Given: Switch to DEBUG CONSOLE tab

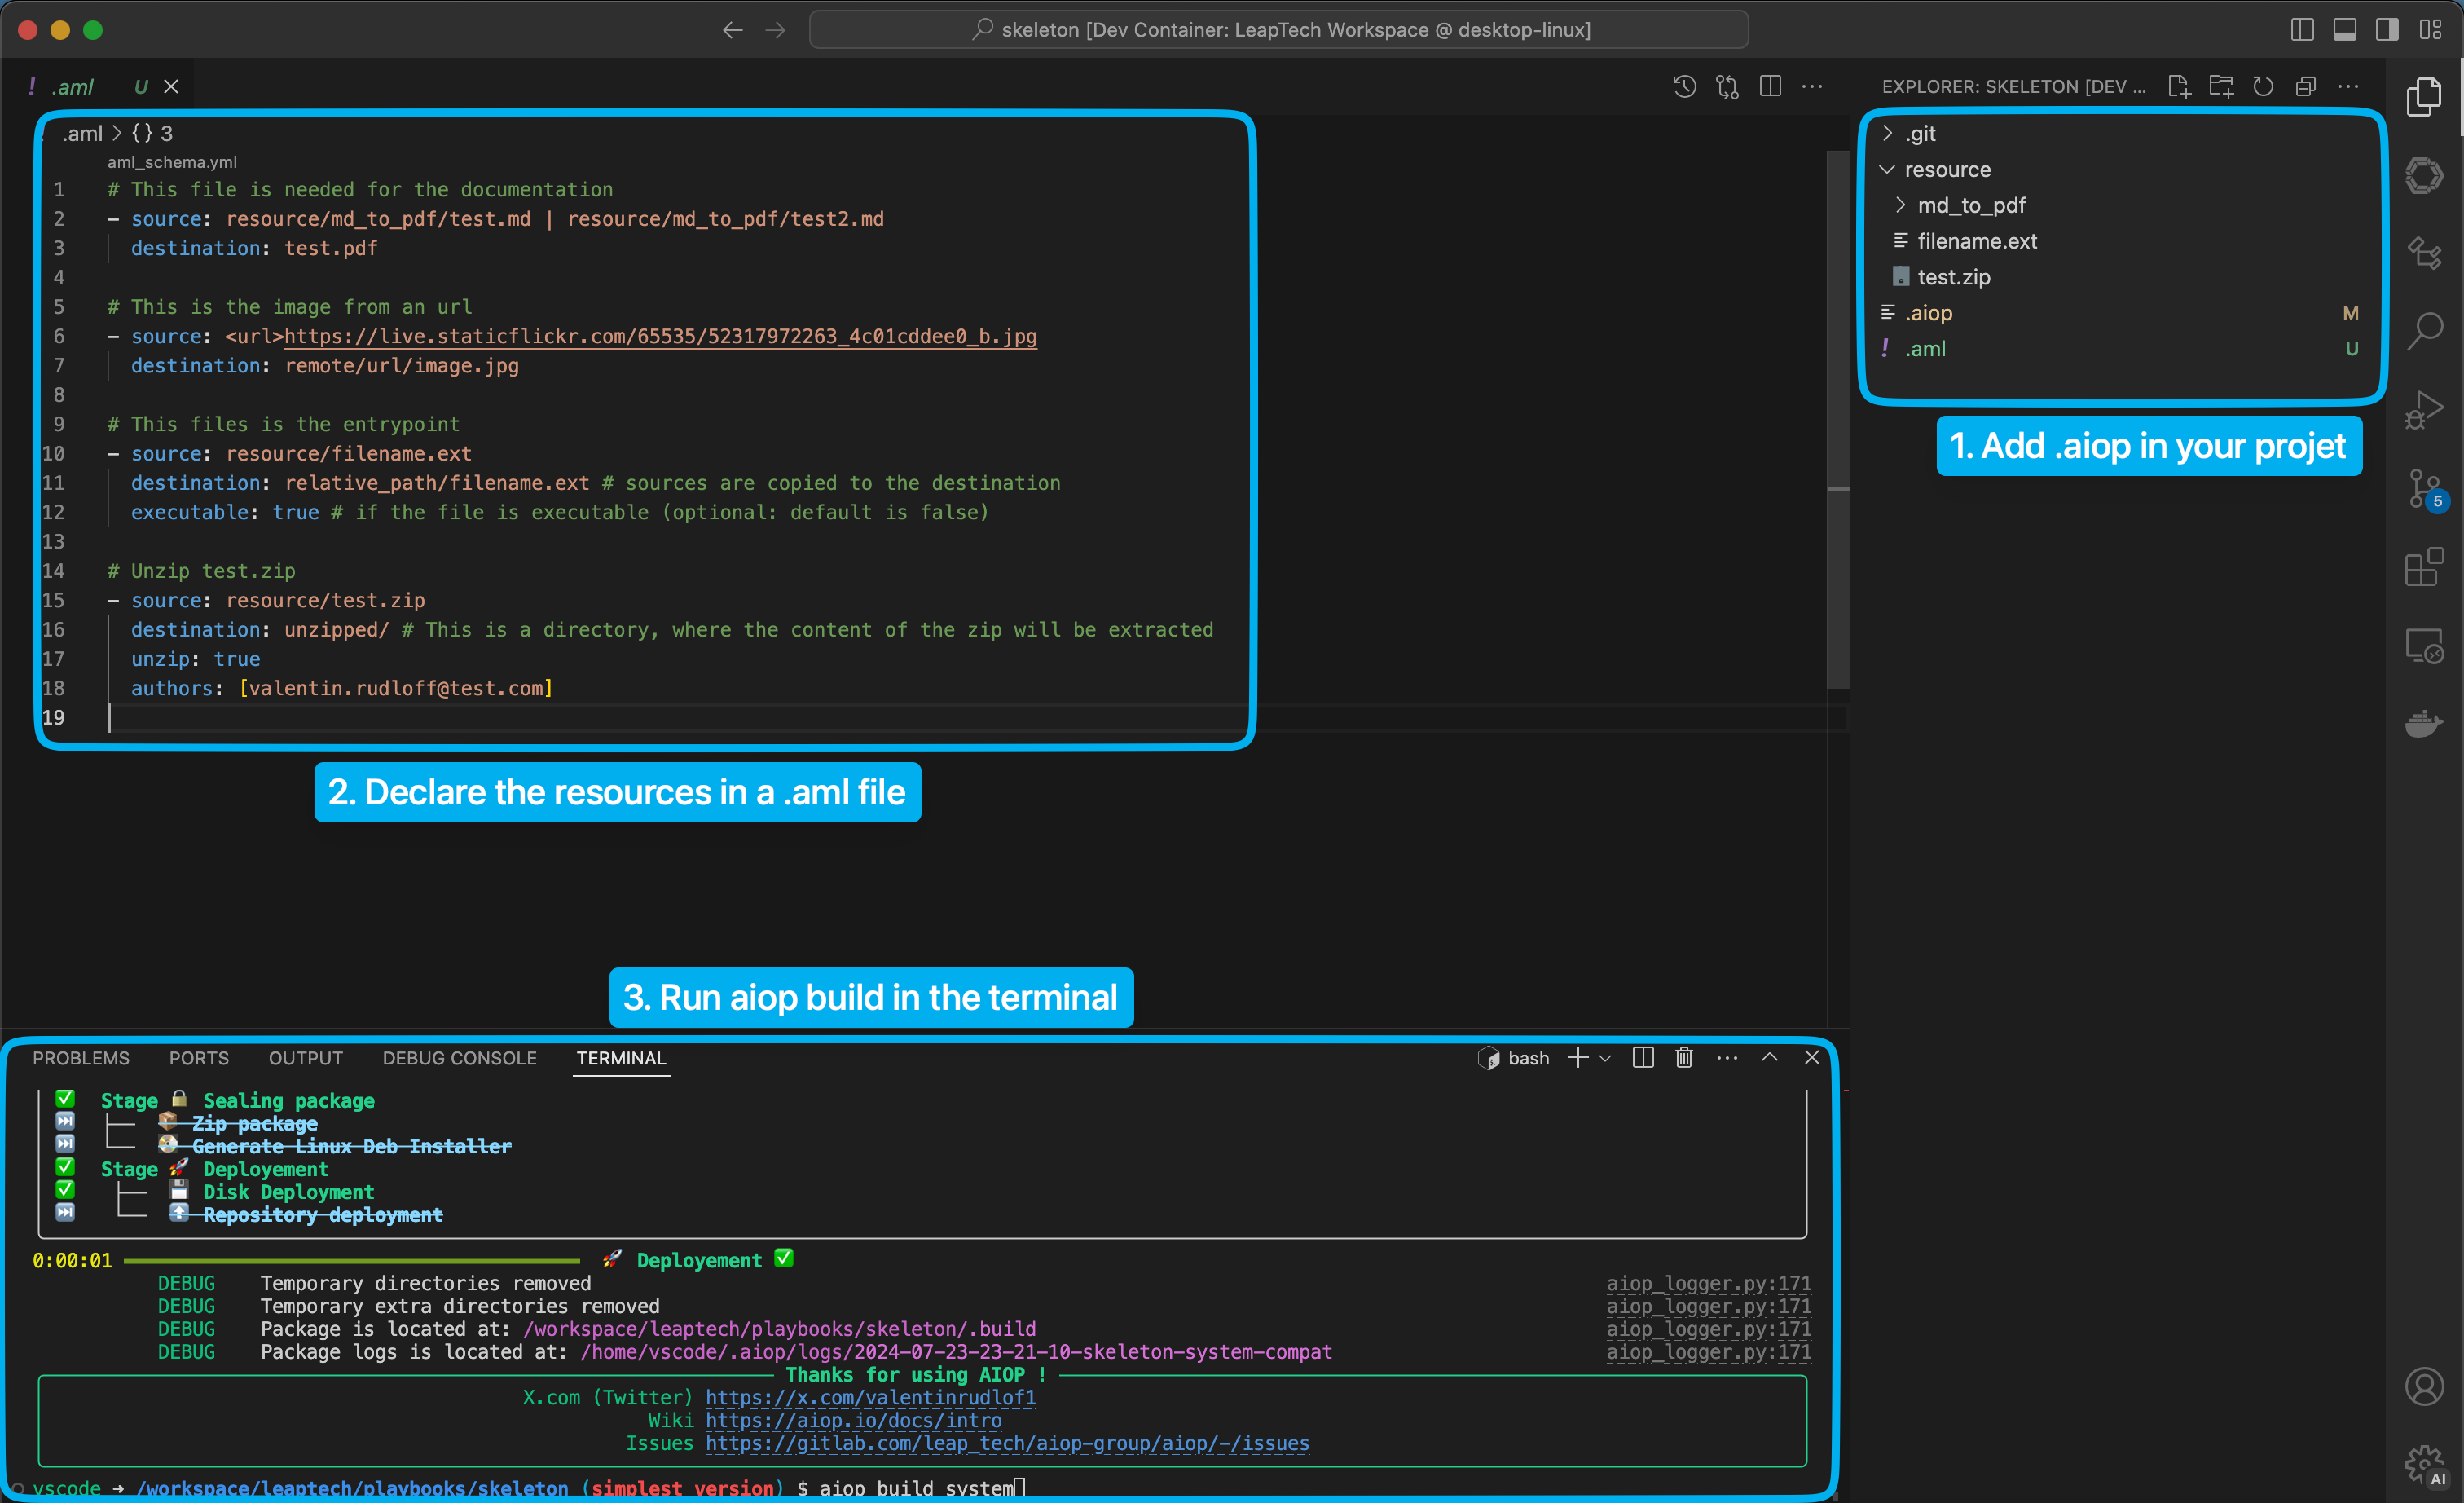Looking at the screenshot, I should [459, 1057].
